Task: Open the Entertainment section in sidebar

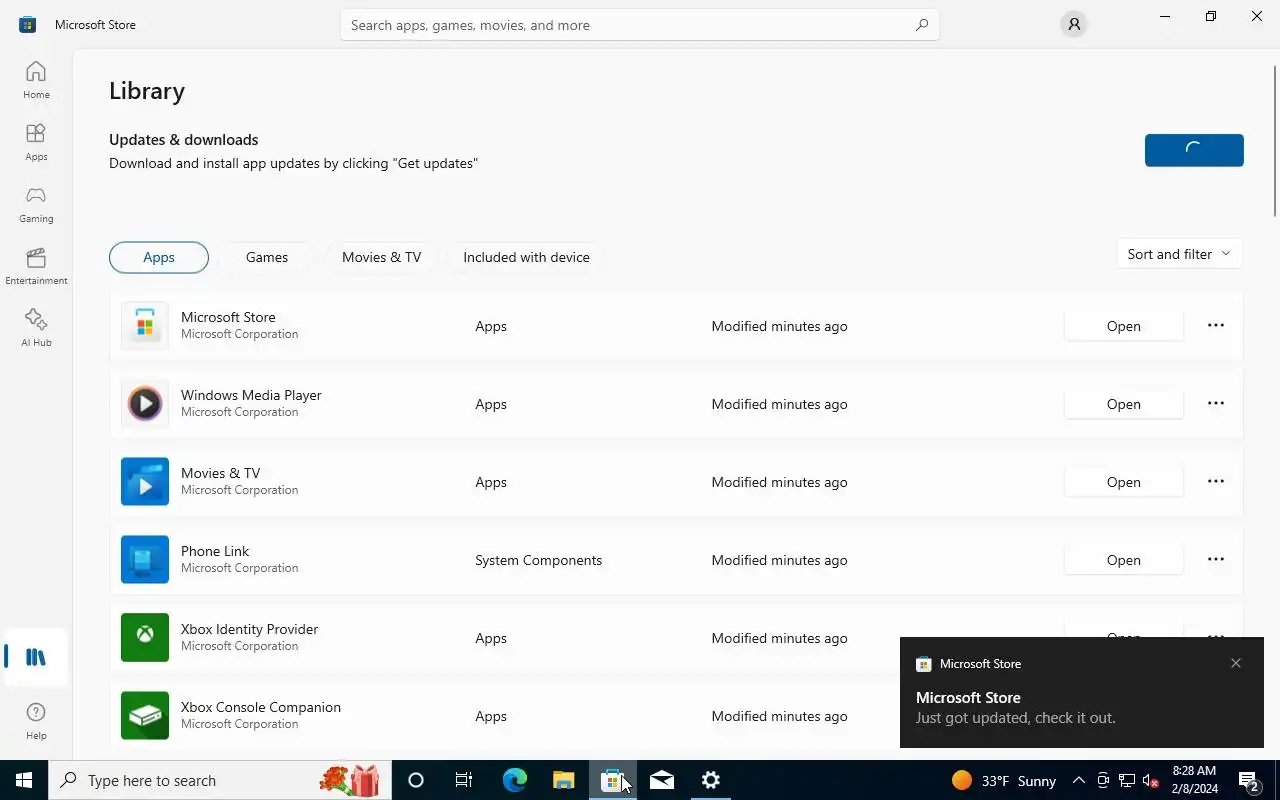Action: click(36, 266)
